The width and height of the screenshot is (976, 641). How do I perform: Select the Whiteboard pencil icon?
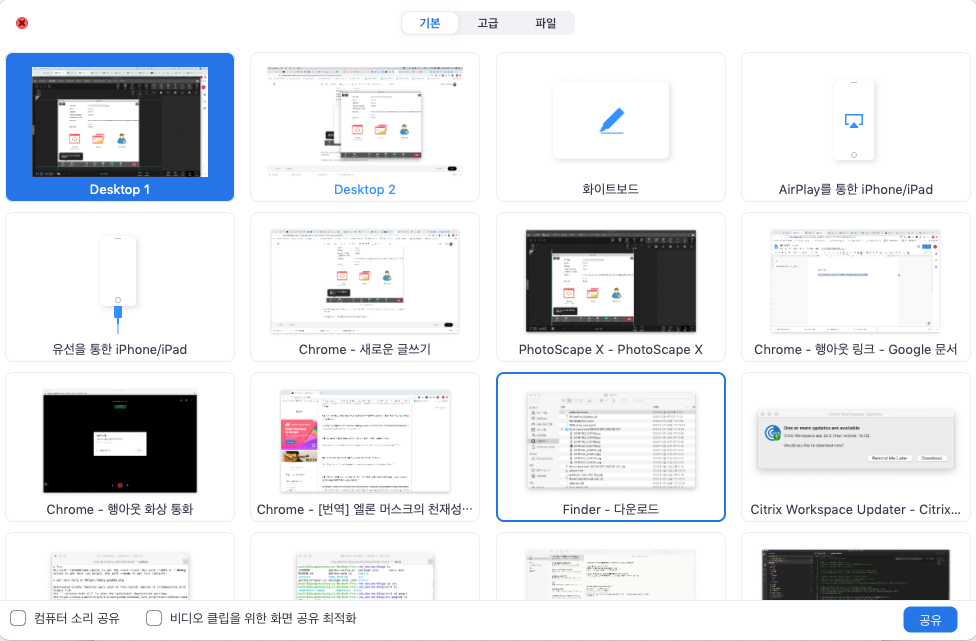tap(611, 120)
